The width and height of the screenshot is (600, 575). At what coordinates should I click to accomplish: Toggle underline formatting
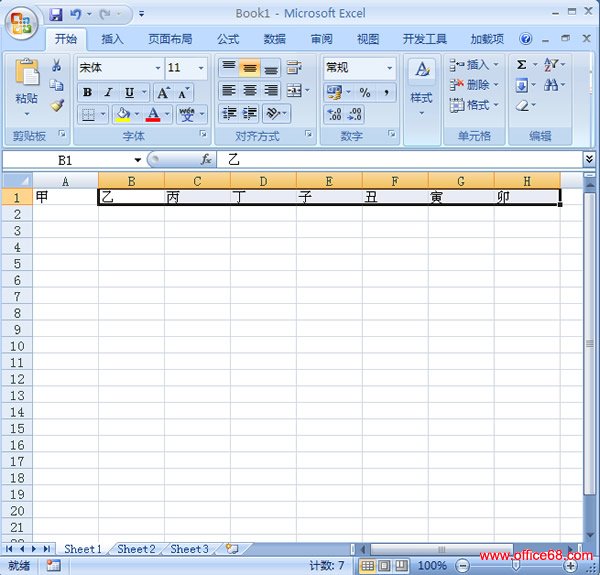[x=129, y=92]
